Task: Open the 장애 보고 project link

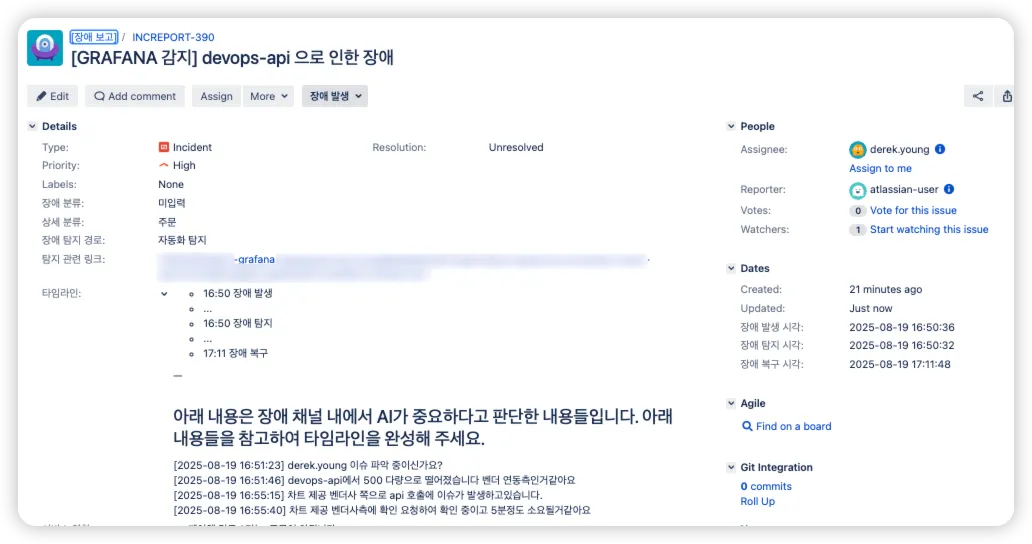Action: coord(94,37)
